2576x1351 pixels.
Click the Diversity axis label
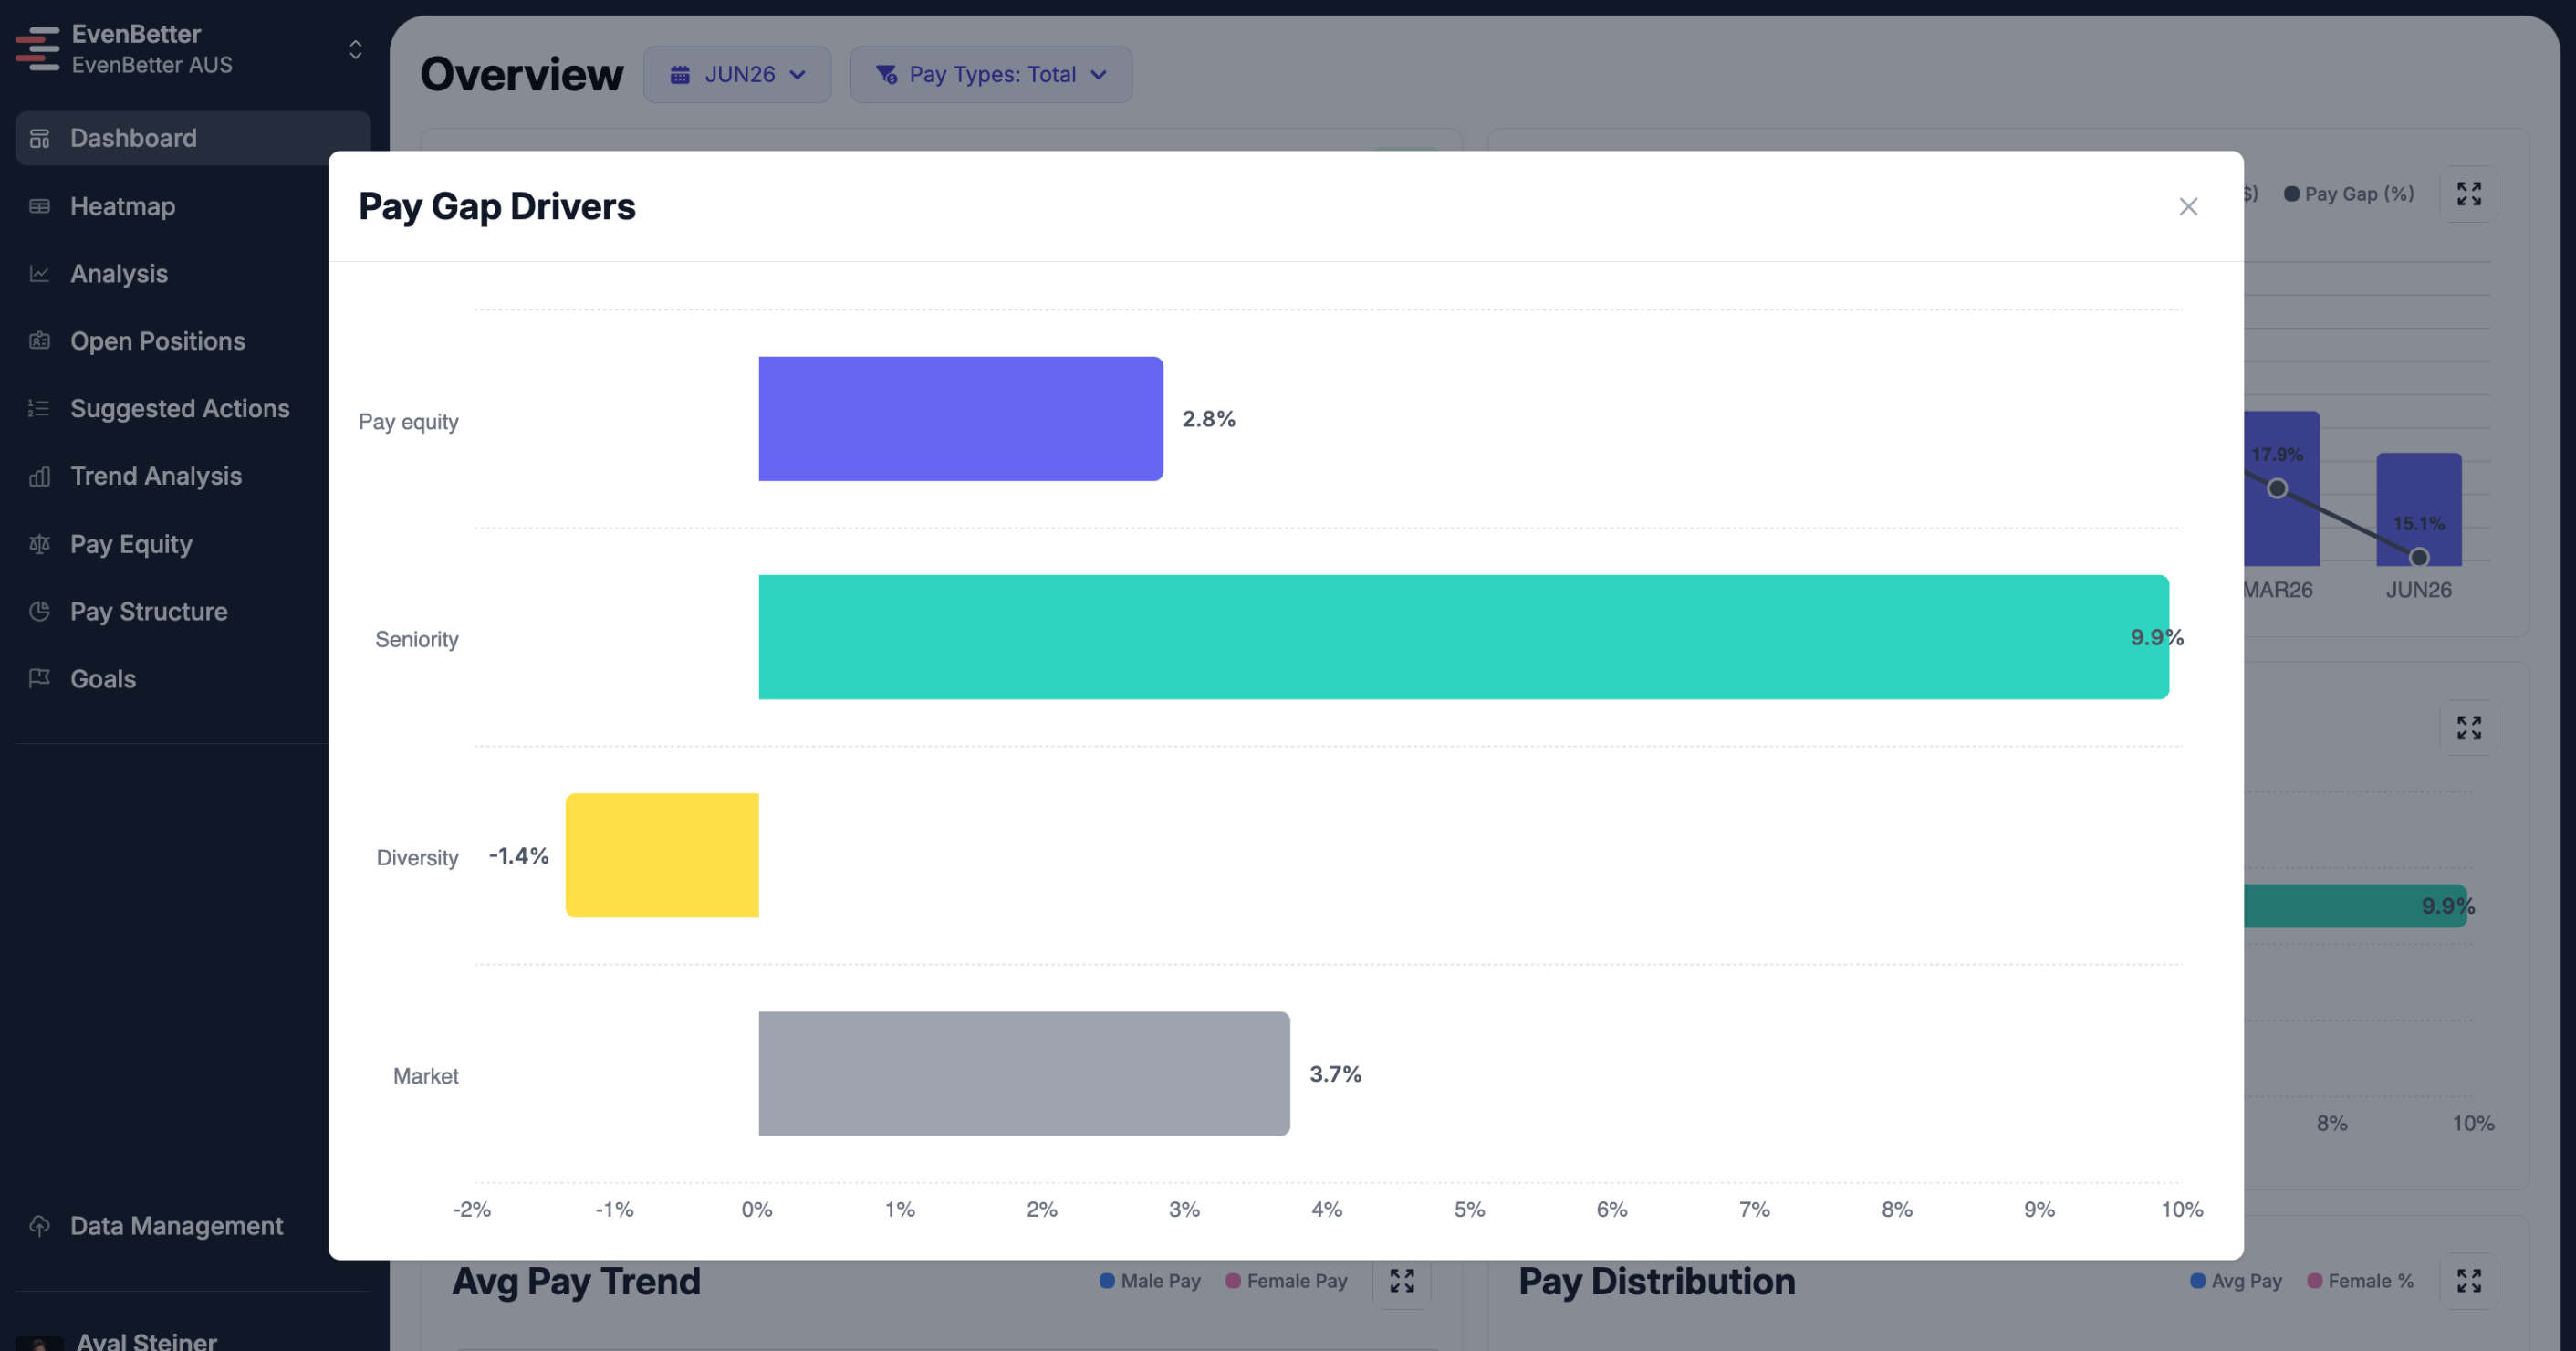point(418,857)
